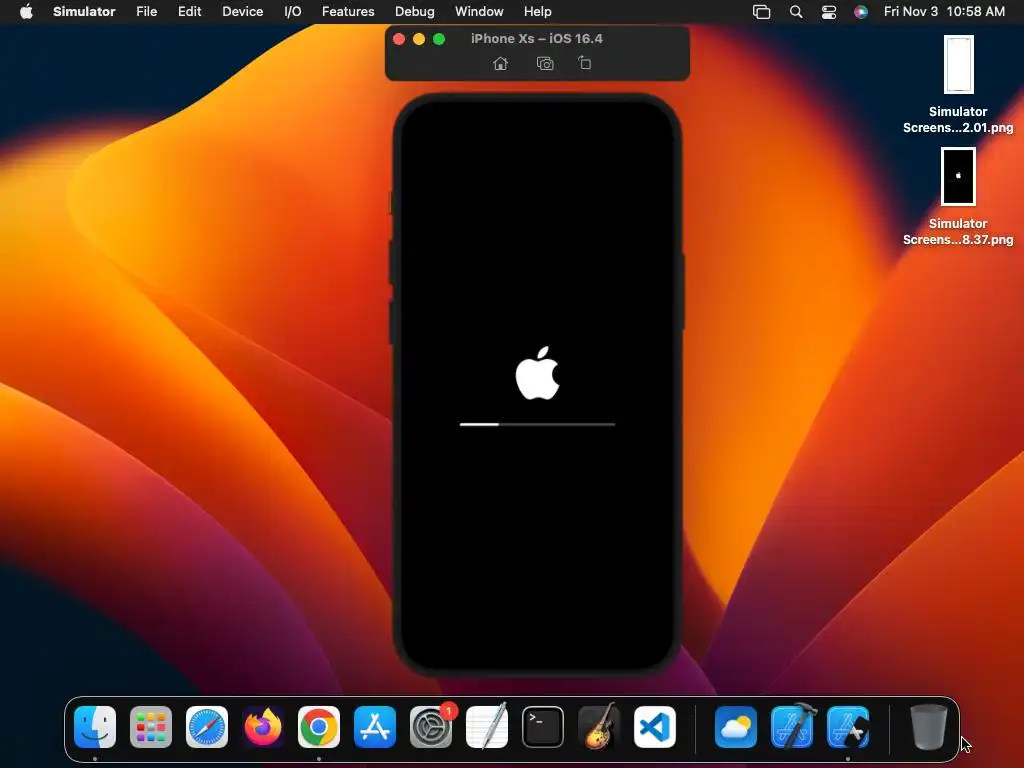Launch Visual Studio Code from the Dock
Viewport: 1024px width, 768px height.
(655, 727)
